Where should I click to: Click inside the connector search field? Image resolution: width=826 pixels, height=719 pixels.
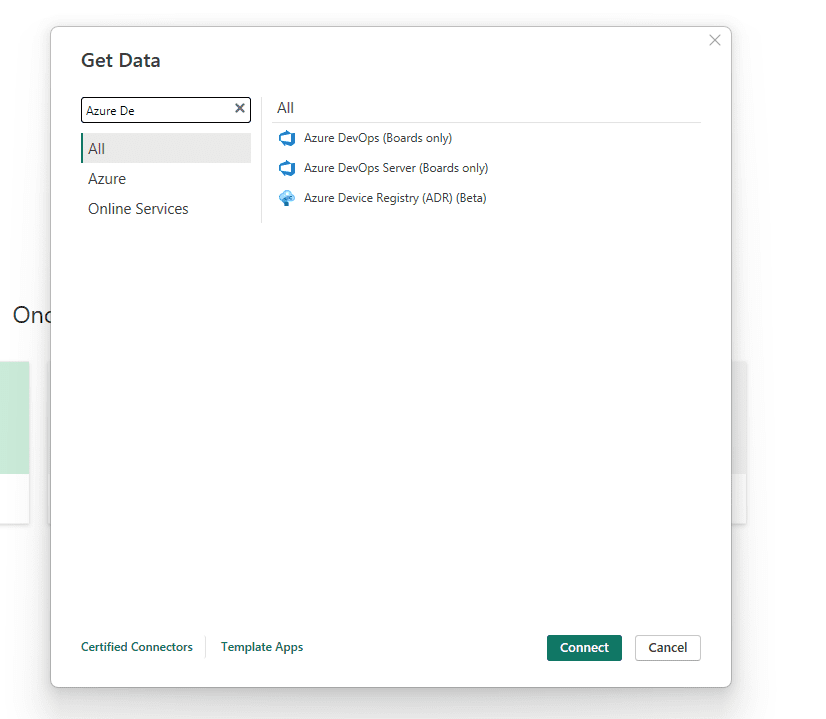click(x=156, y=110)
